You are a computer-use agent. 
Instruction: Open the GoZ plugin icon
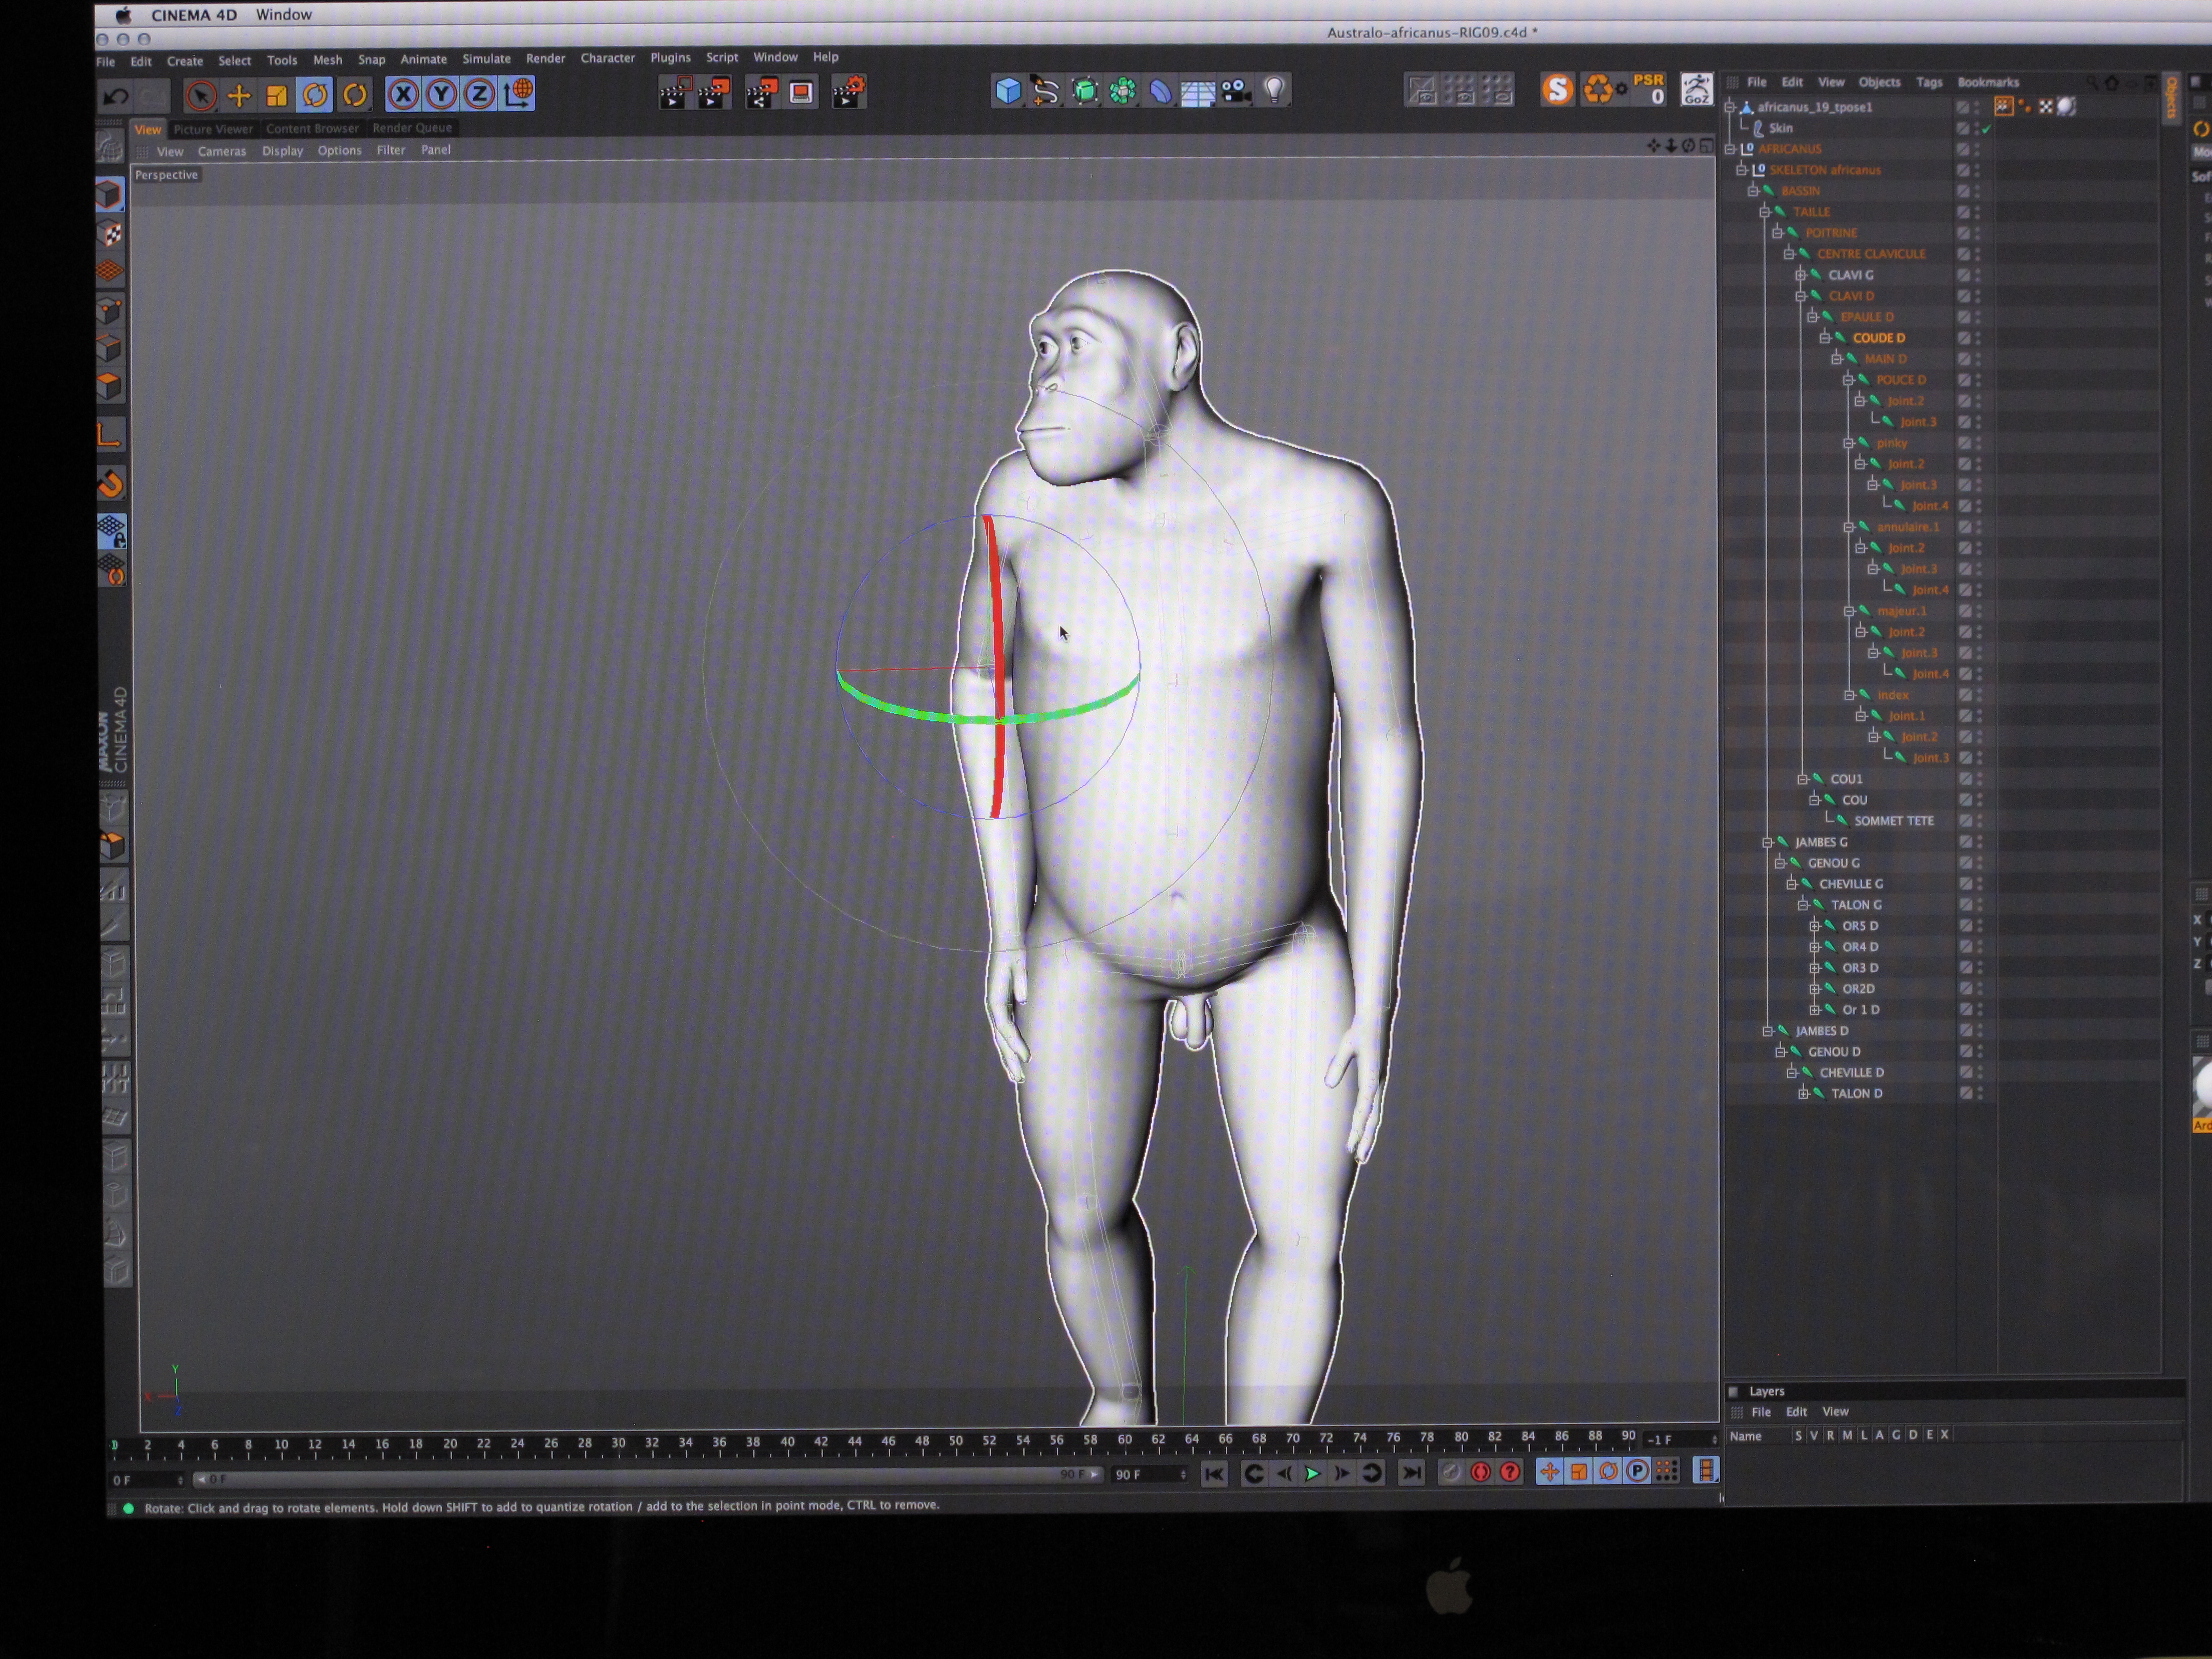click(x=1696, y=90)
